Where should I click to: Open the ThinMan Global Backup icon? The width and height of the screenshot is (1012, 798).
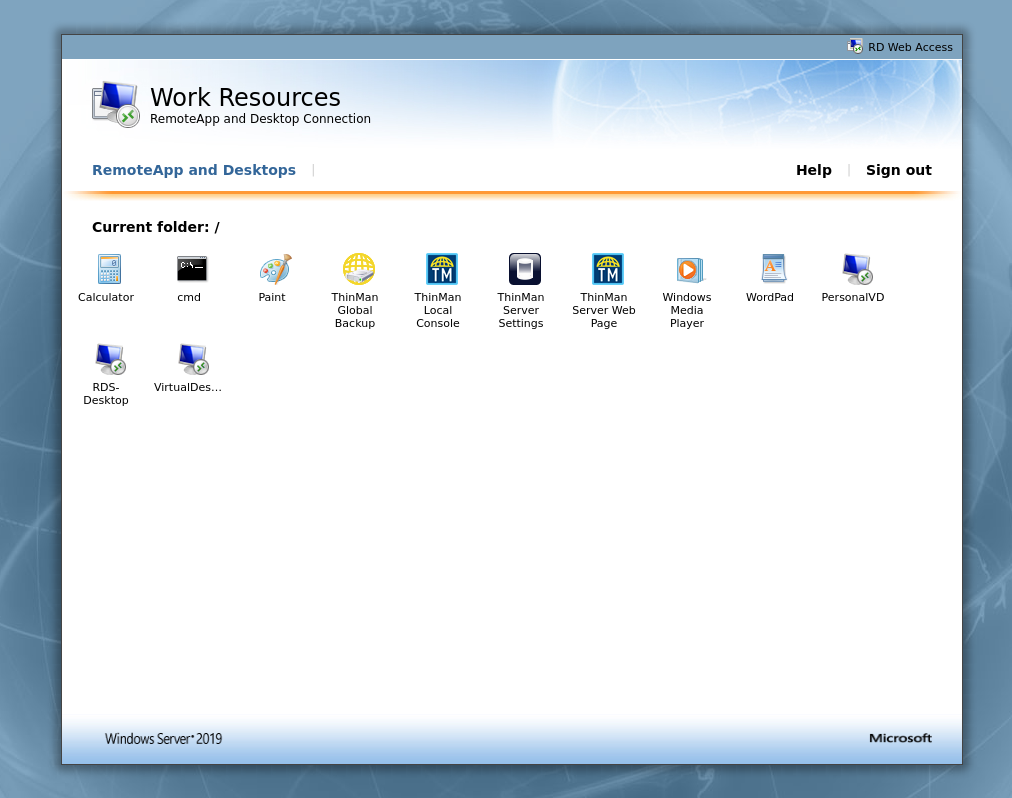[x=358, y=269]
